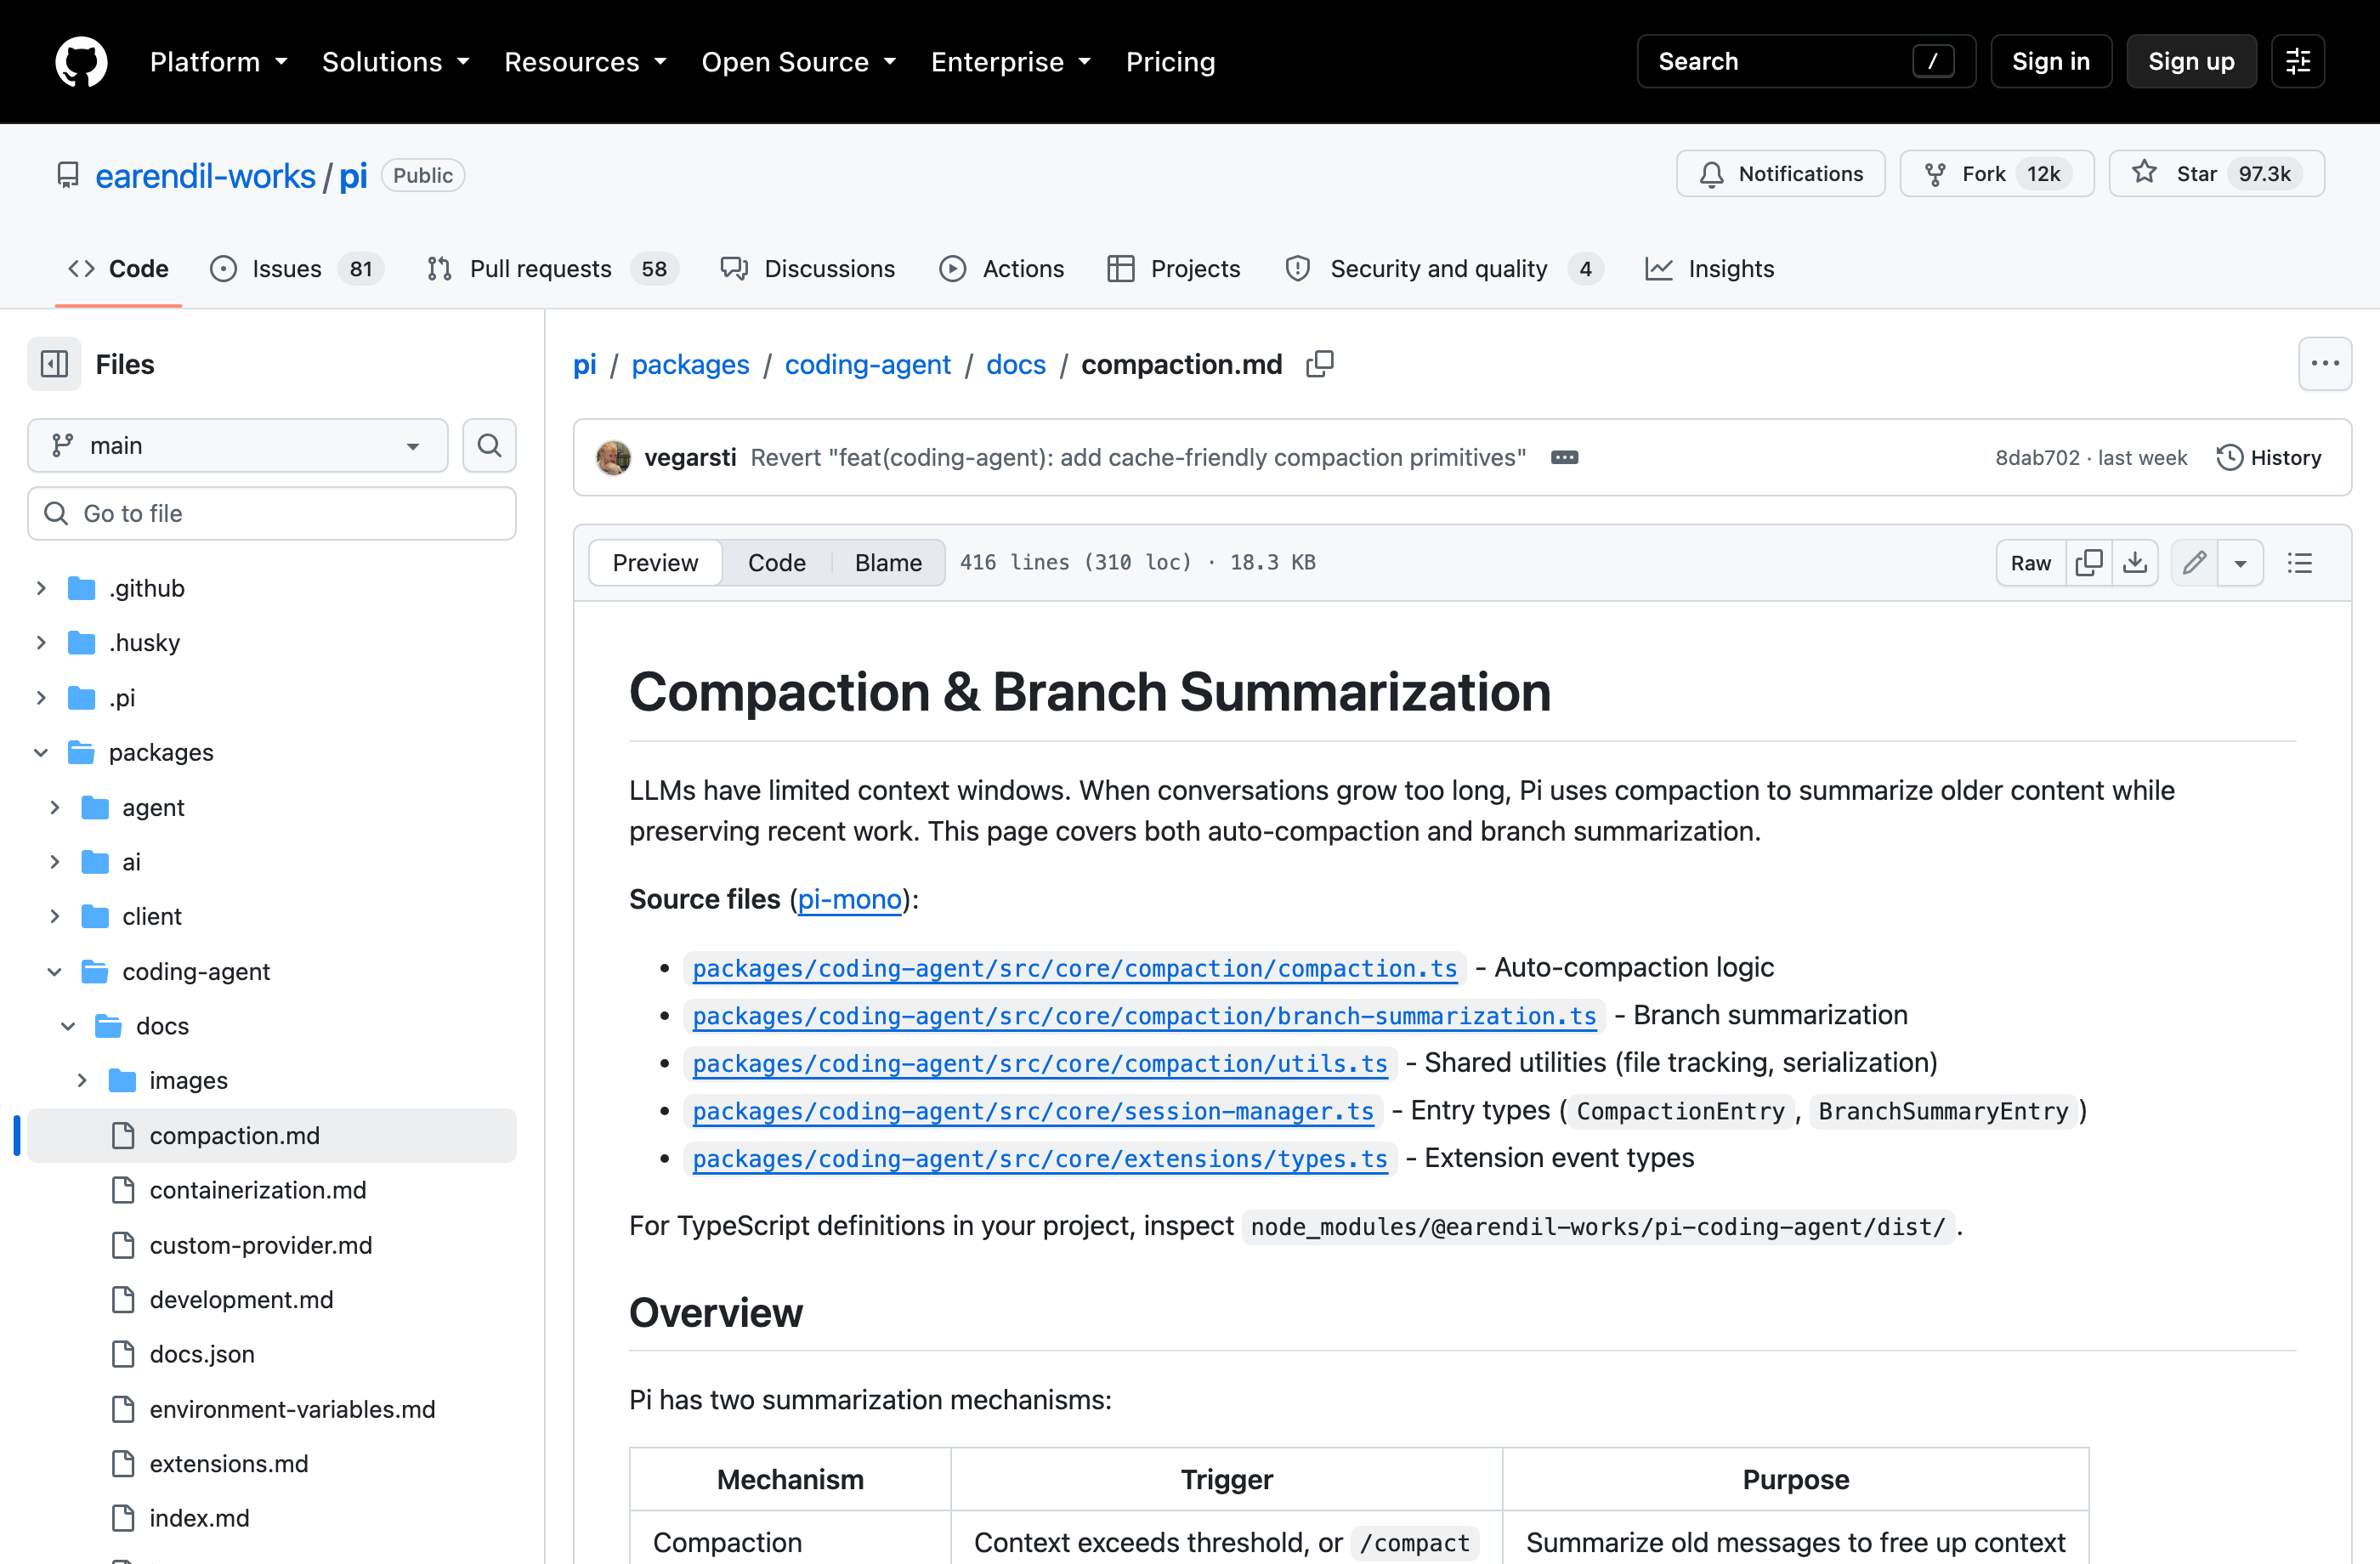Screen dimensions: 2380x1564
Task: Open Security and quality tab
Action: 1444,268
